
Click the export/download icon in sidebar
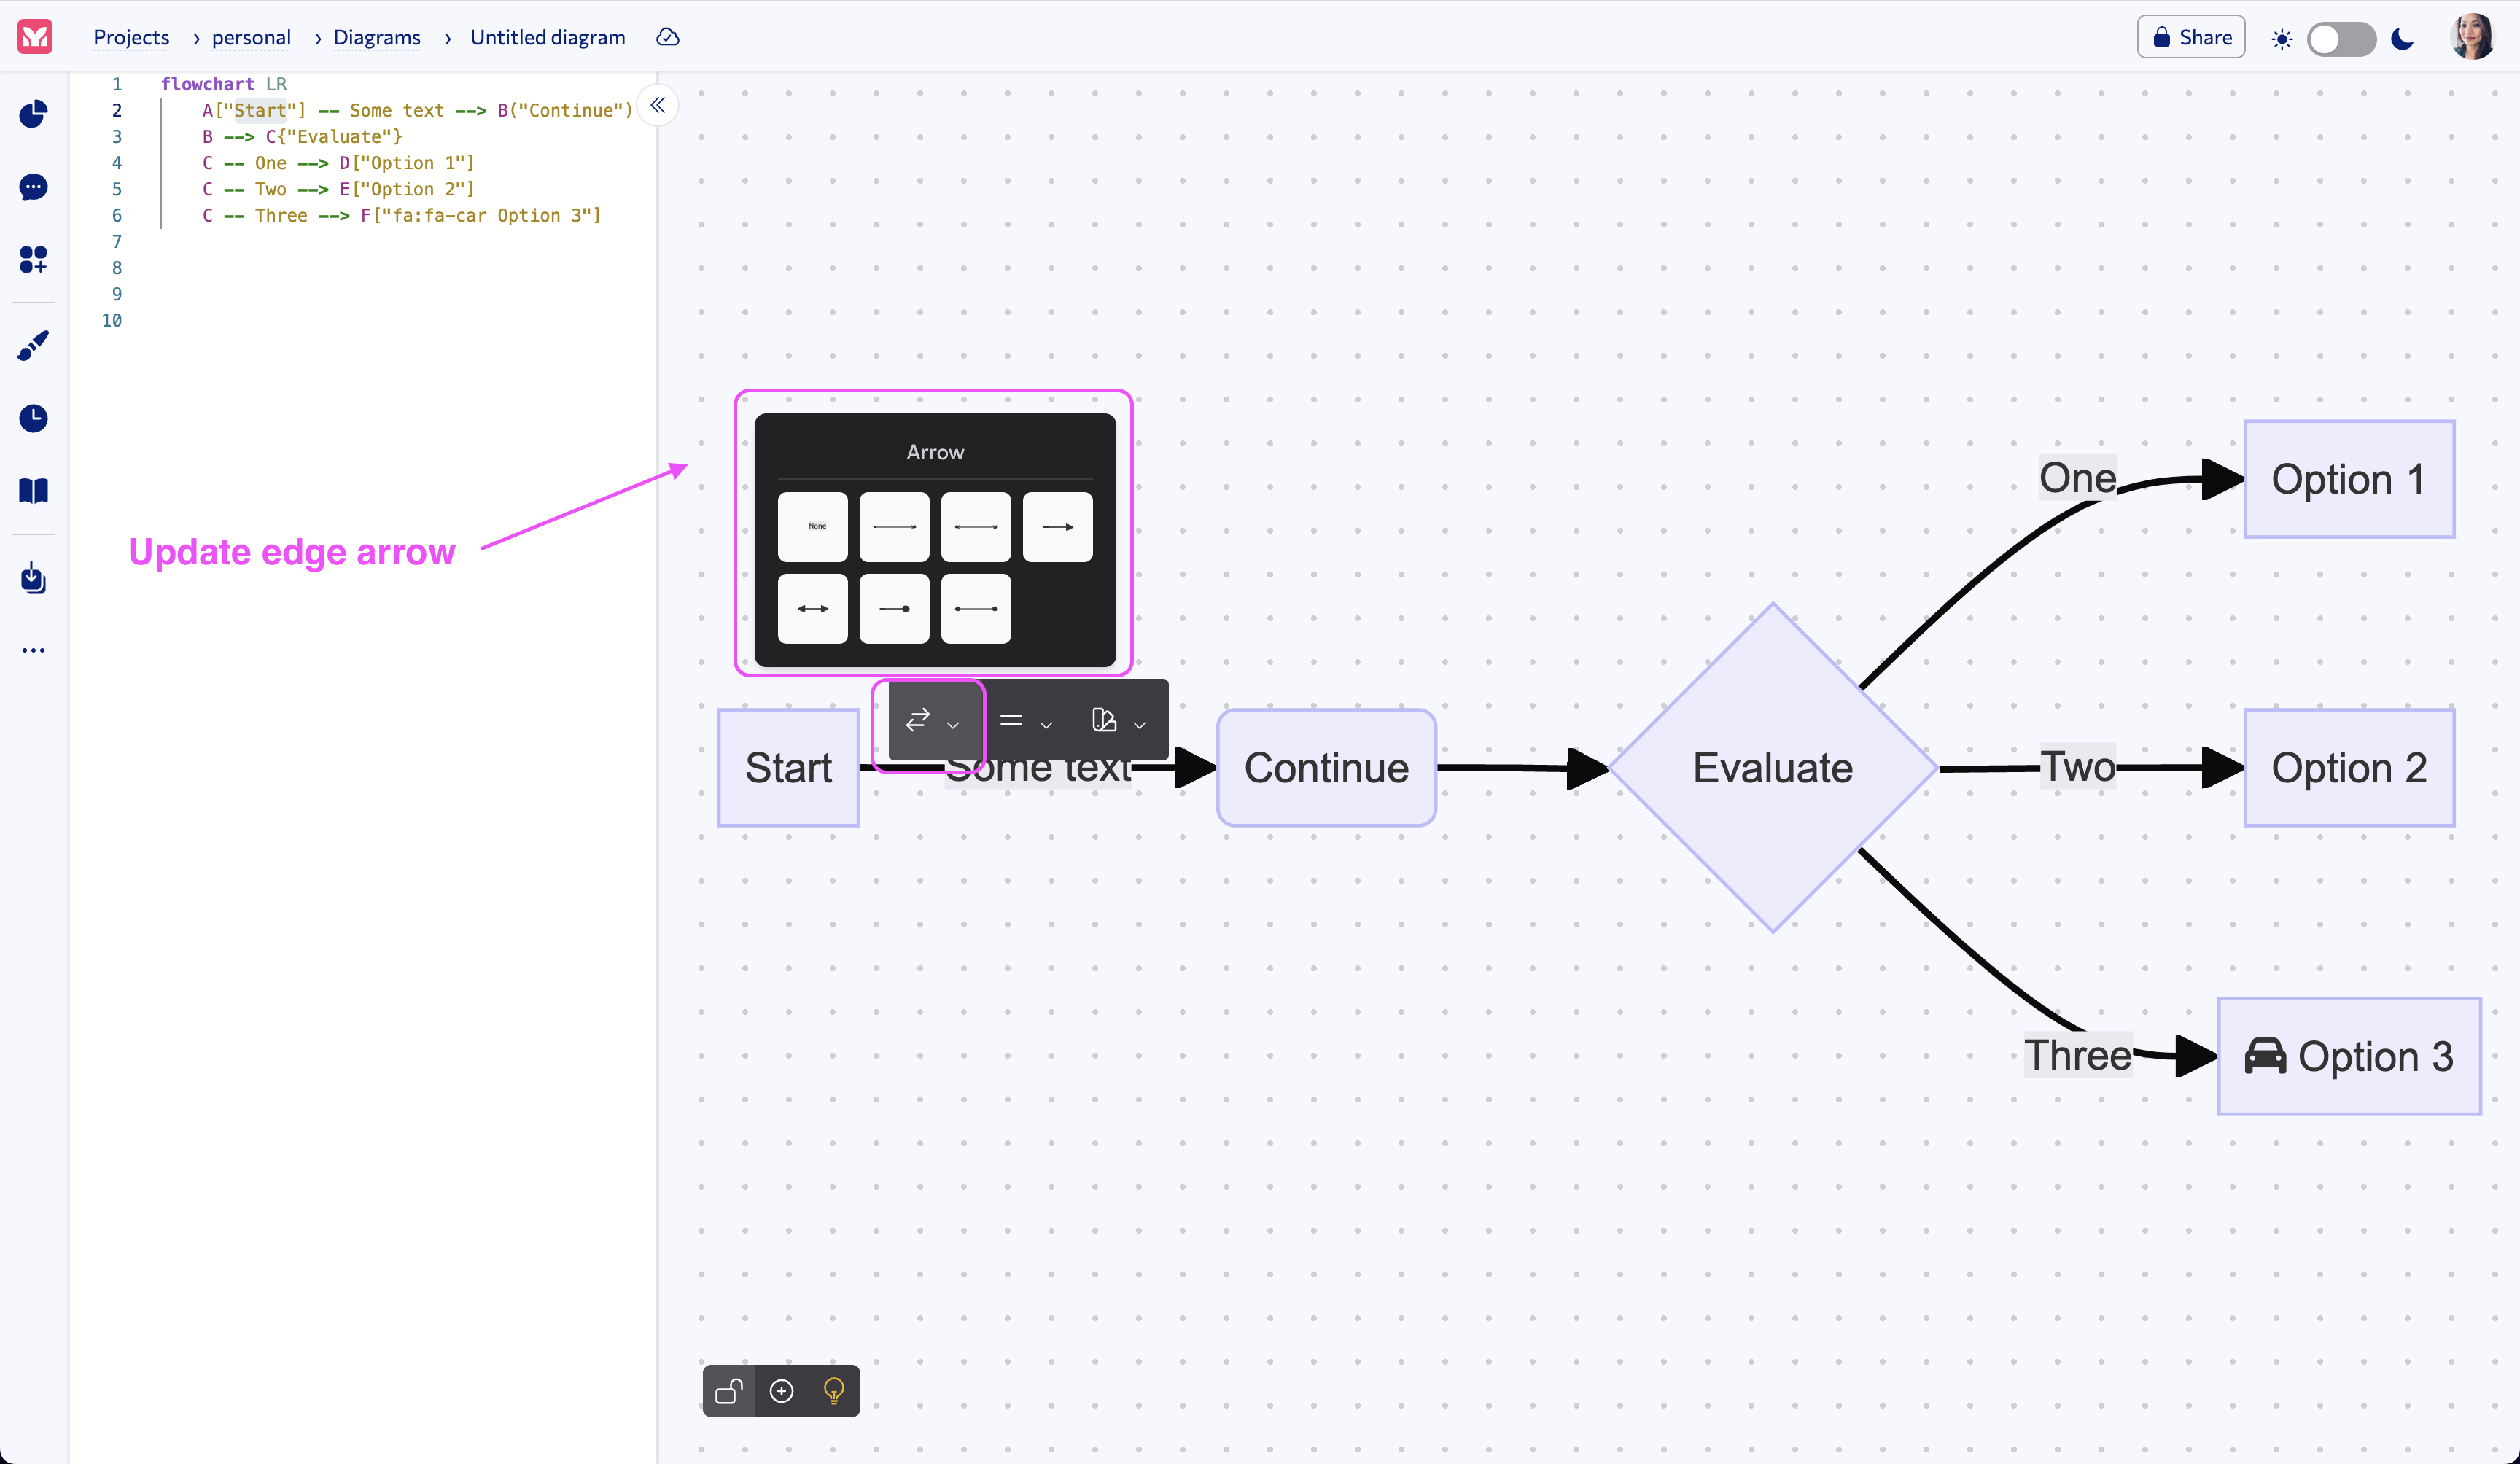click(x=33, y=578)
